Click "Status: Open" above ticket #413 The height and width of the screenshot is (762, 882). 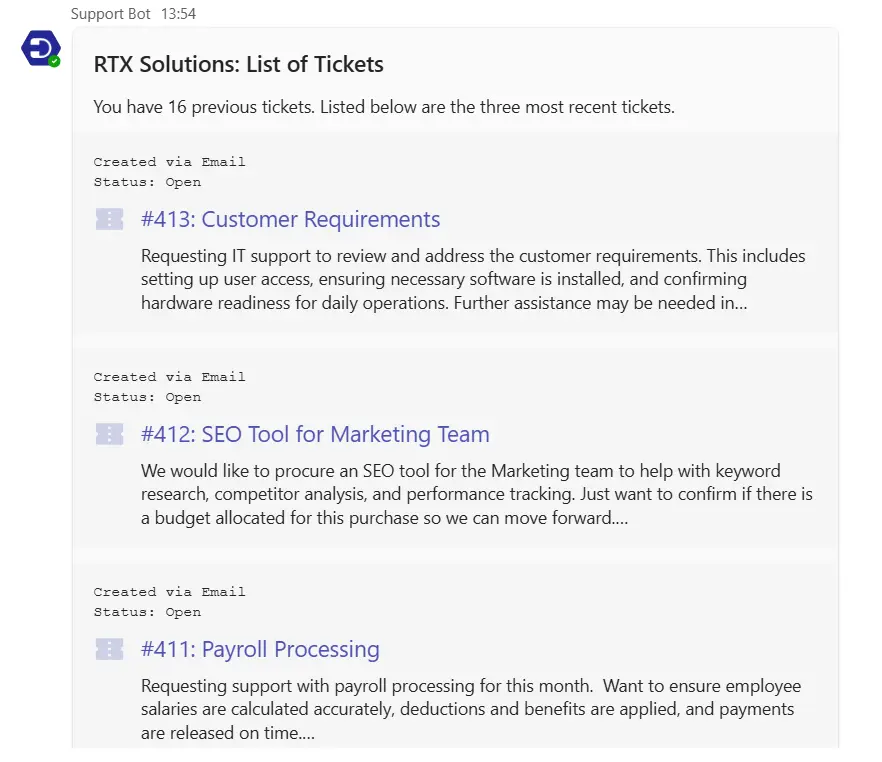[x=147, y=182]
